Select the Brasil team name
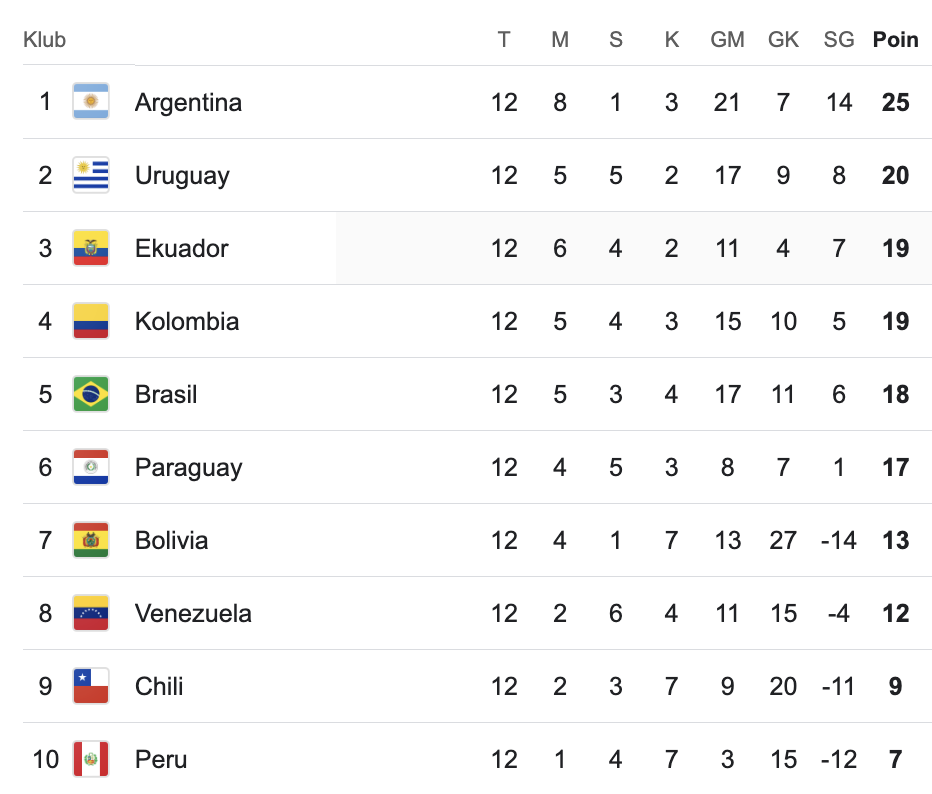 pyautogui.click(x=166, y=394)
